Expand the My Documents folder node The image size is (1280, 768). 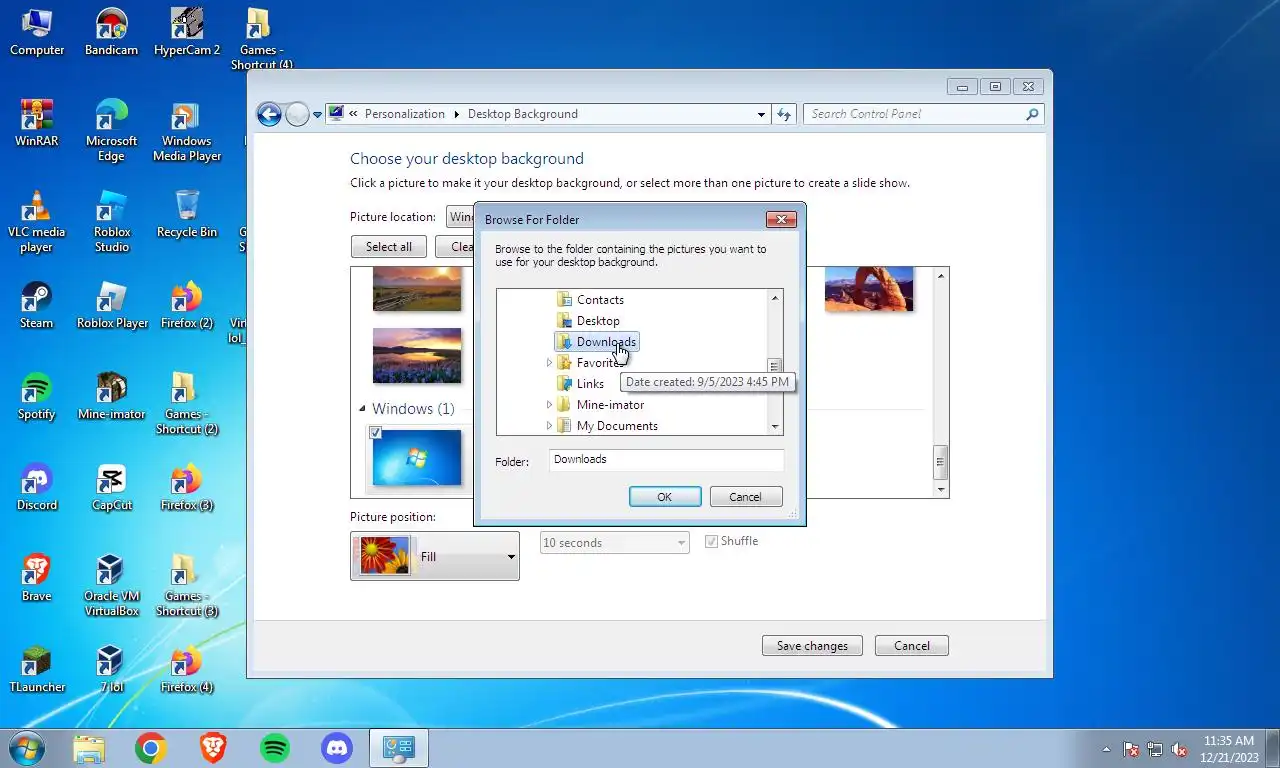click(x=549, y=426)
